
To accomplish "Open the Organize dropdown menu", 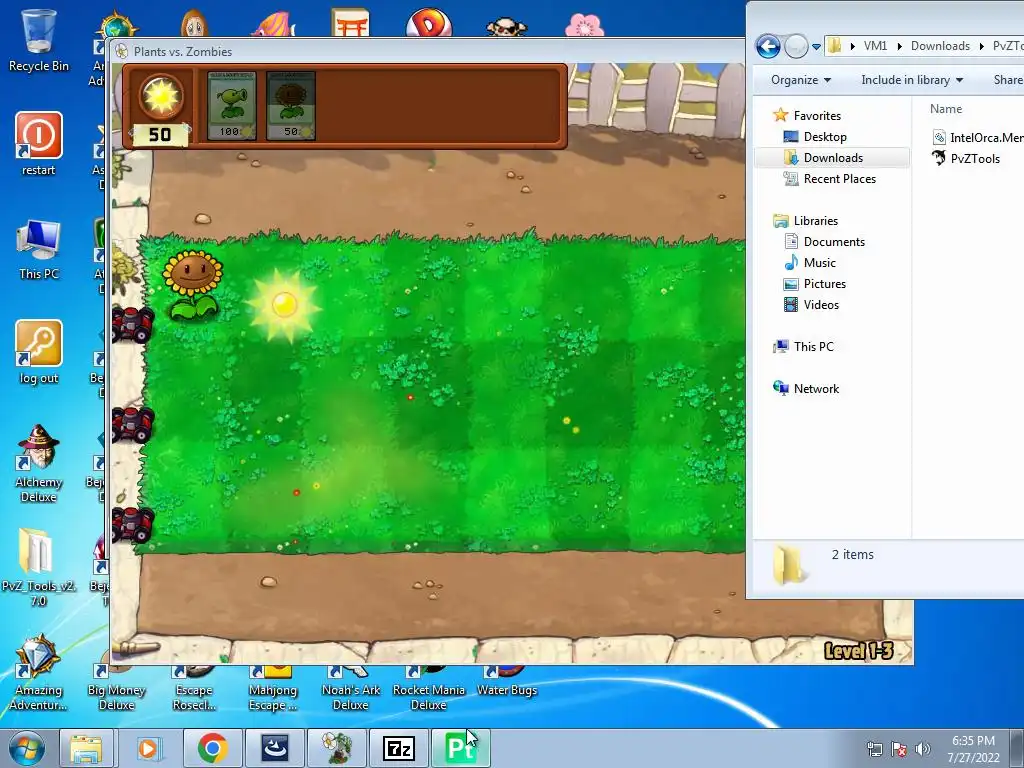I will (x=801, y=80).
